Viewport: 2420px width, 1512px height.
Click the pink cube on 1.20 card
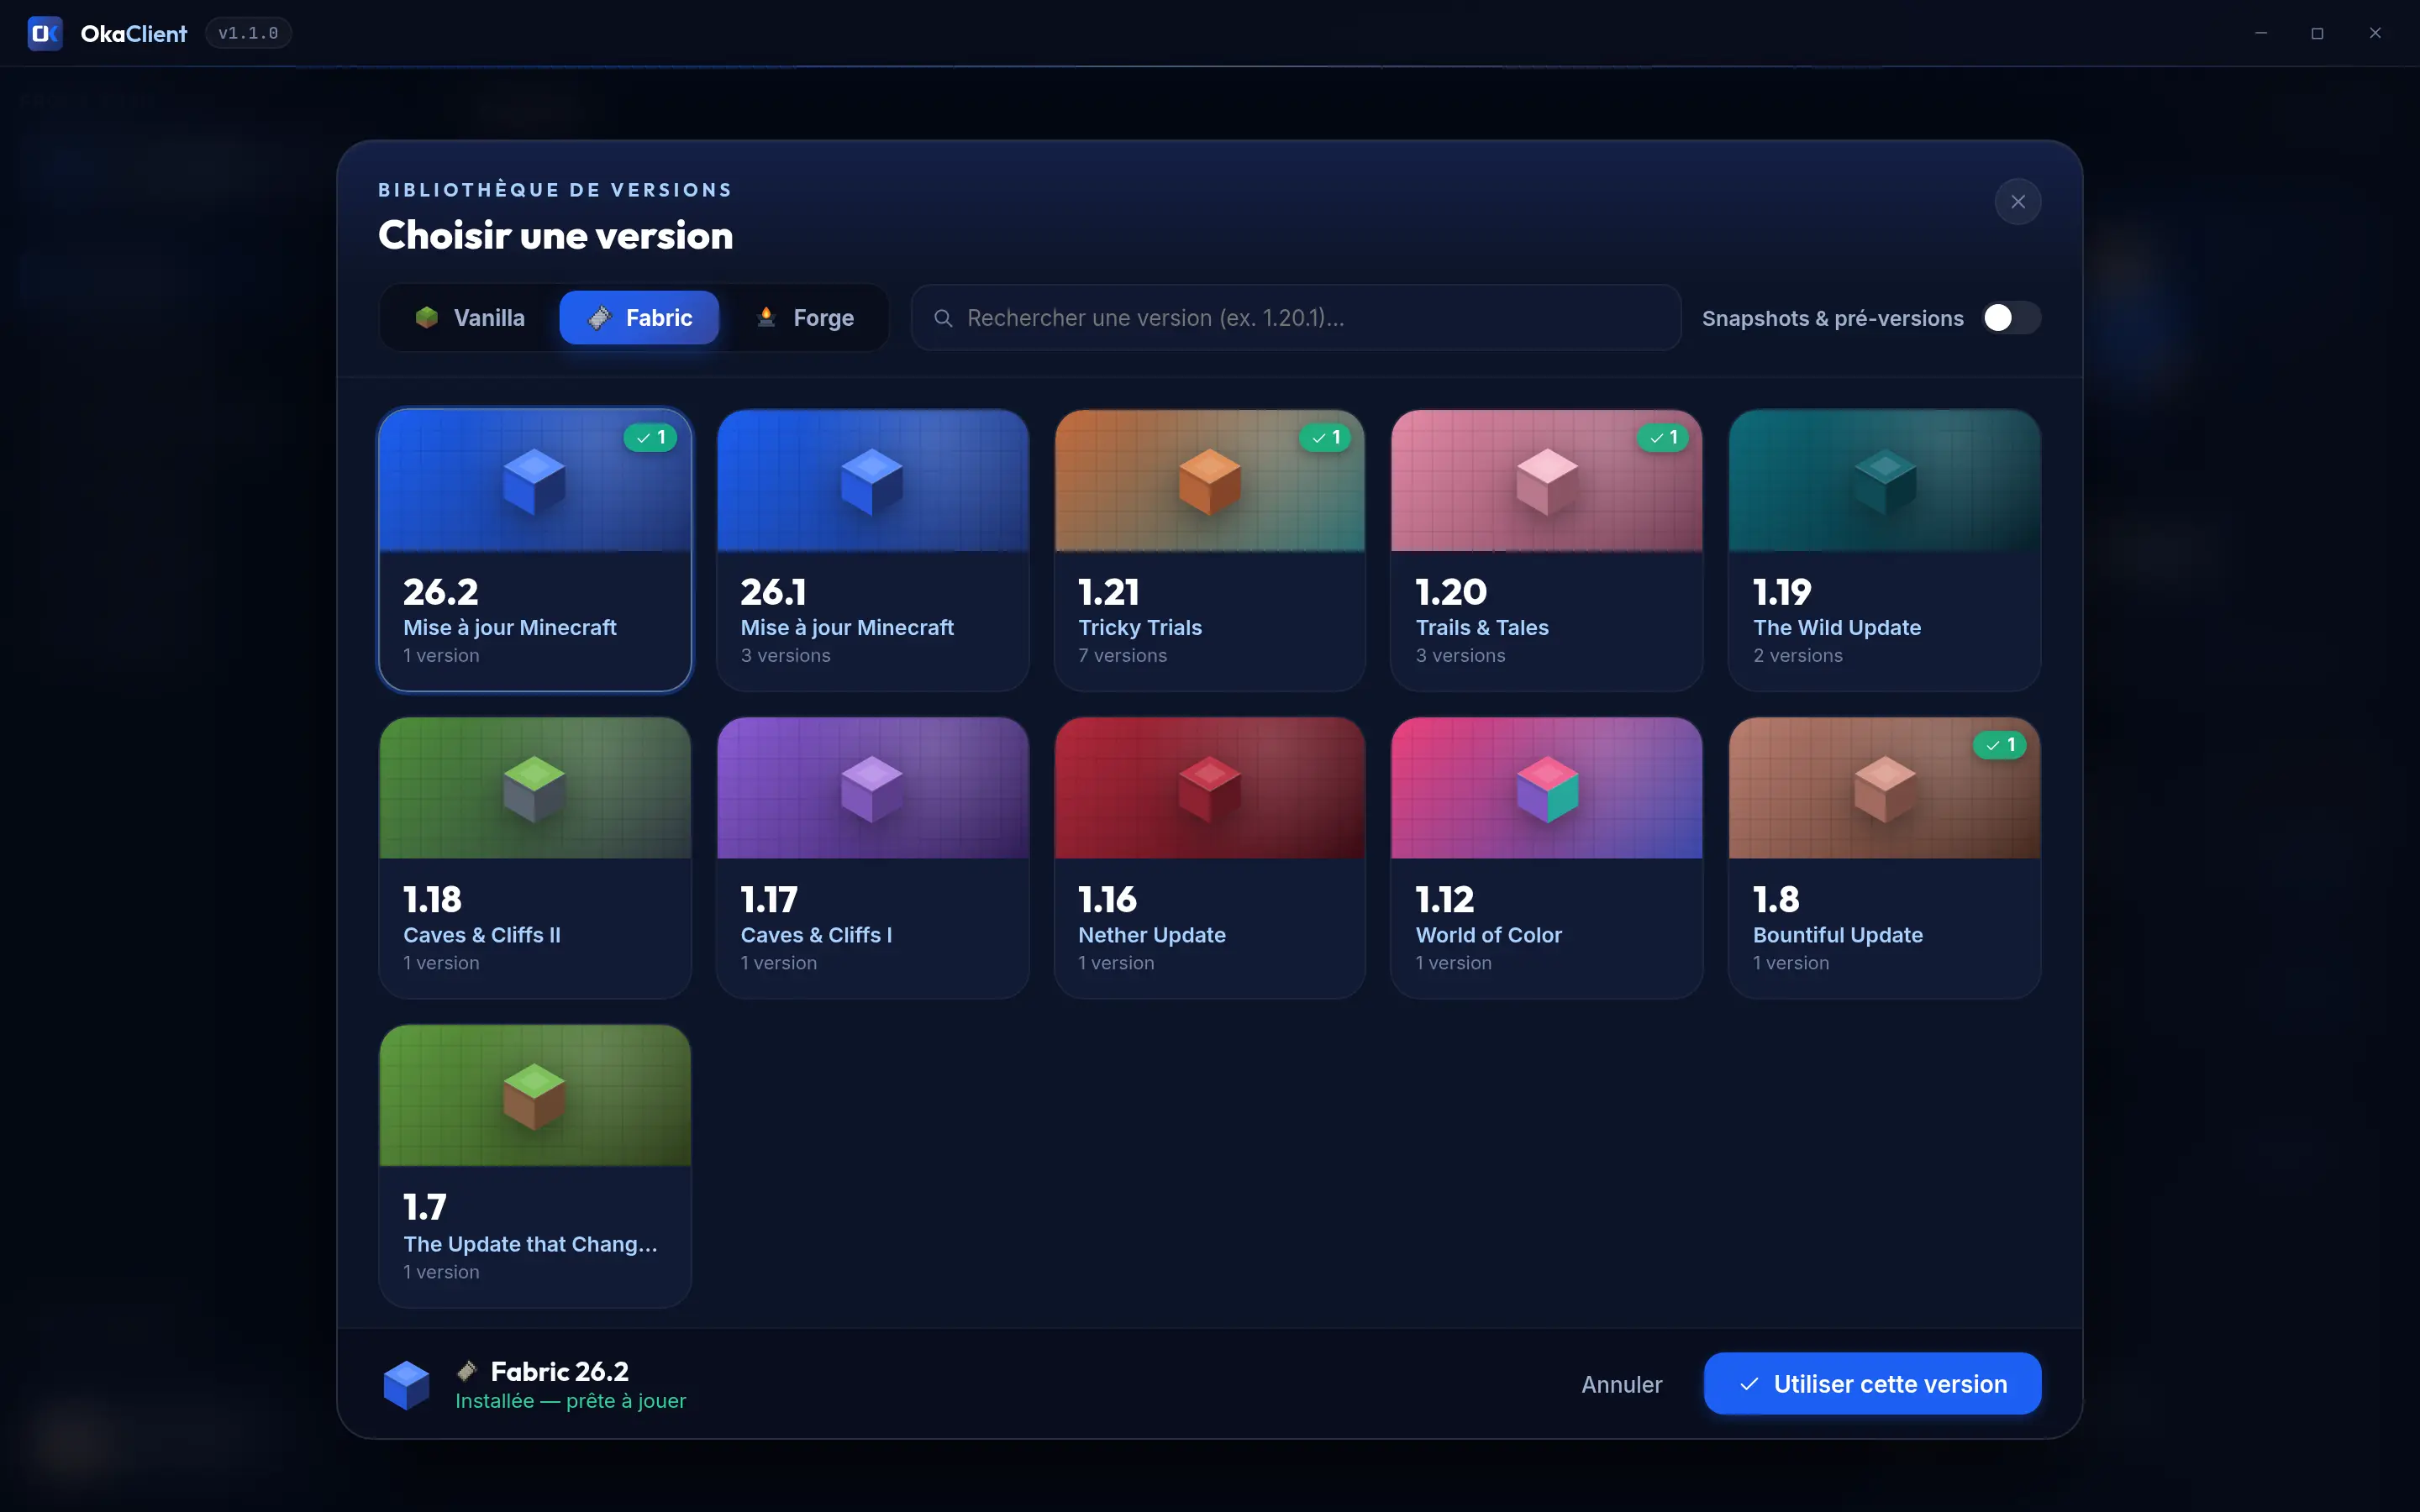1546,481
